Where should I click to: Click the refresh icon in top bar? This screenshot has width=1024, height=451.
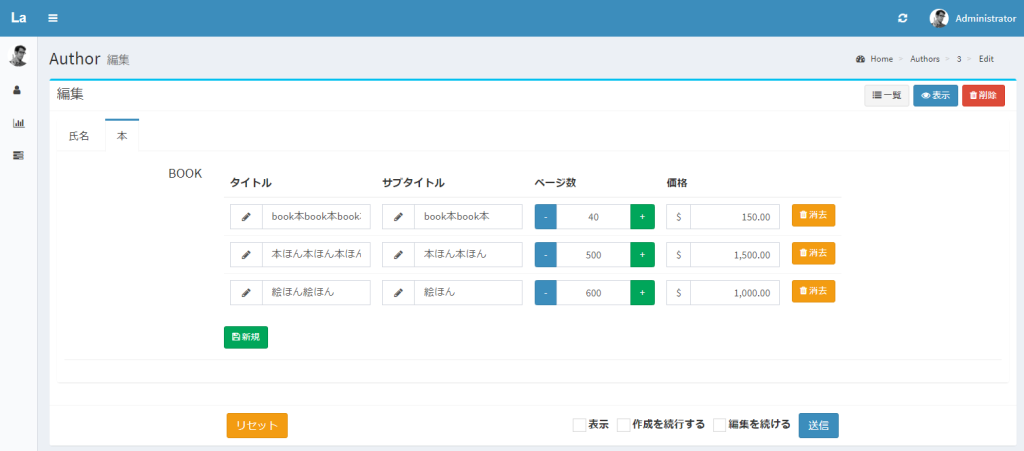(903, 18)
